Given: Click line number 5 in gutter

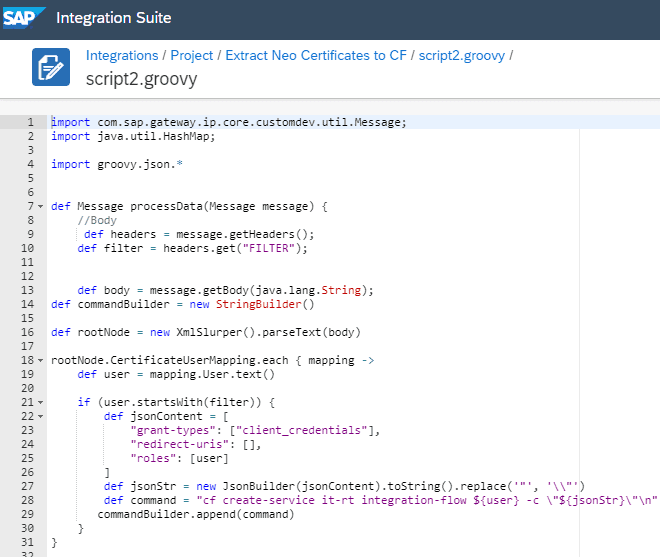Looking at the screenshot, I should pyautogui.click(x=30, y=178).
